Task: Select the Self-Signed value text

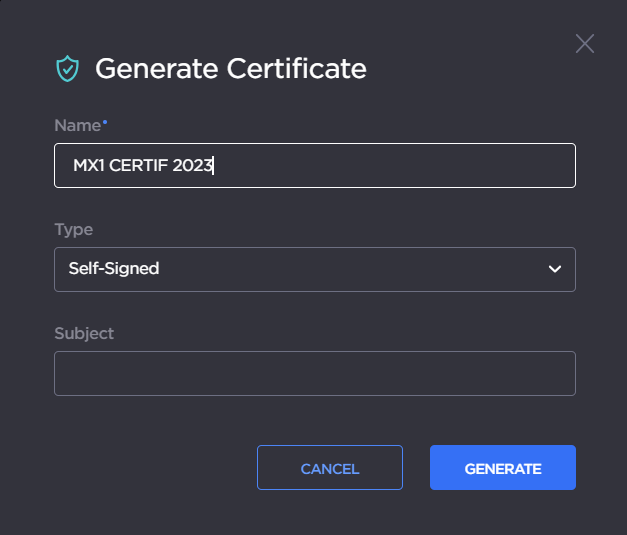Action: [x=113, y=269]
